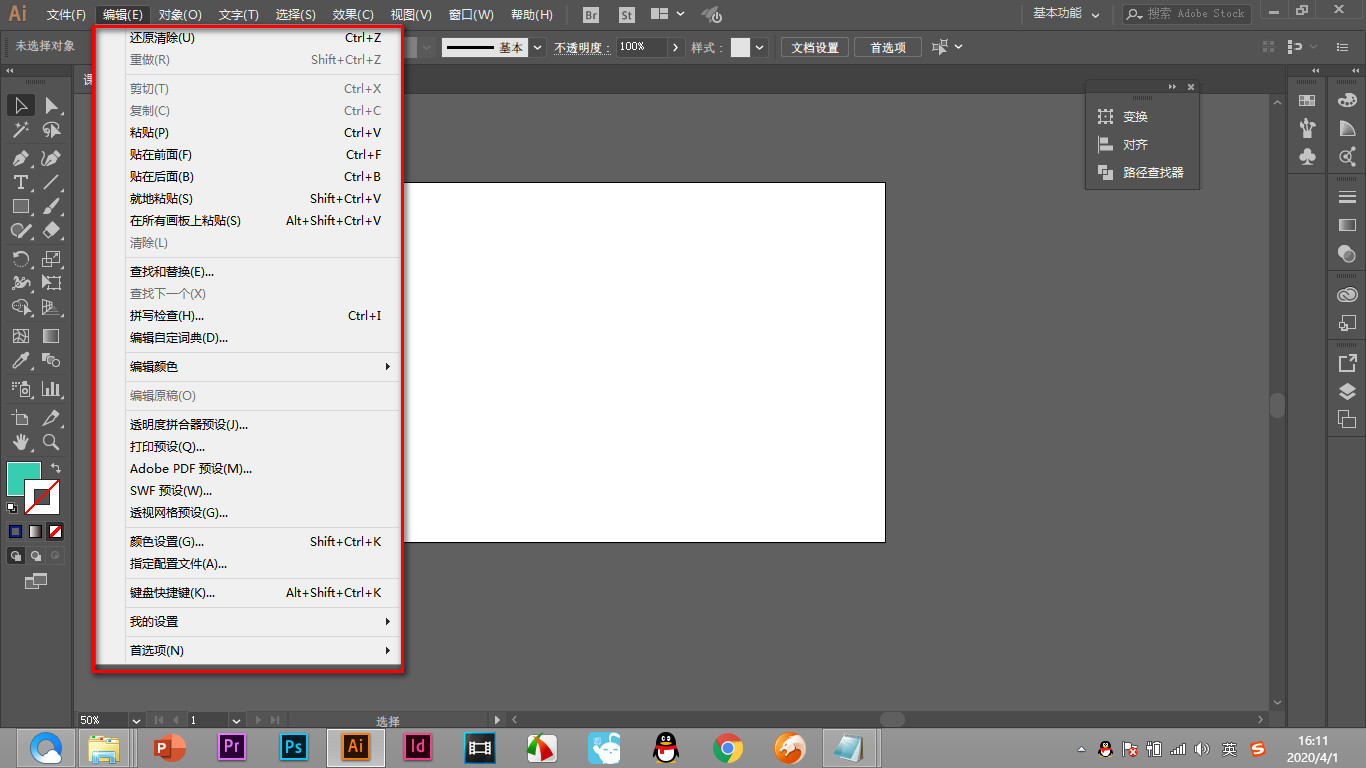Select the Scale tool
Viewport: 1366px width, 768px height.
coord(52,259)
